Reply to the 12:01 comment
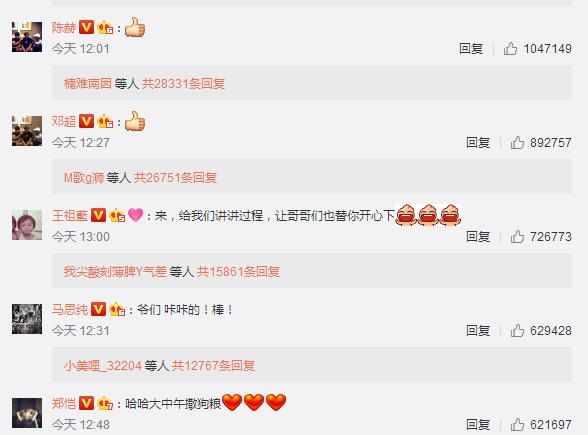The image size is (588, 435). point(471,48)
